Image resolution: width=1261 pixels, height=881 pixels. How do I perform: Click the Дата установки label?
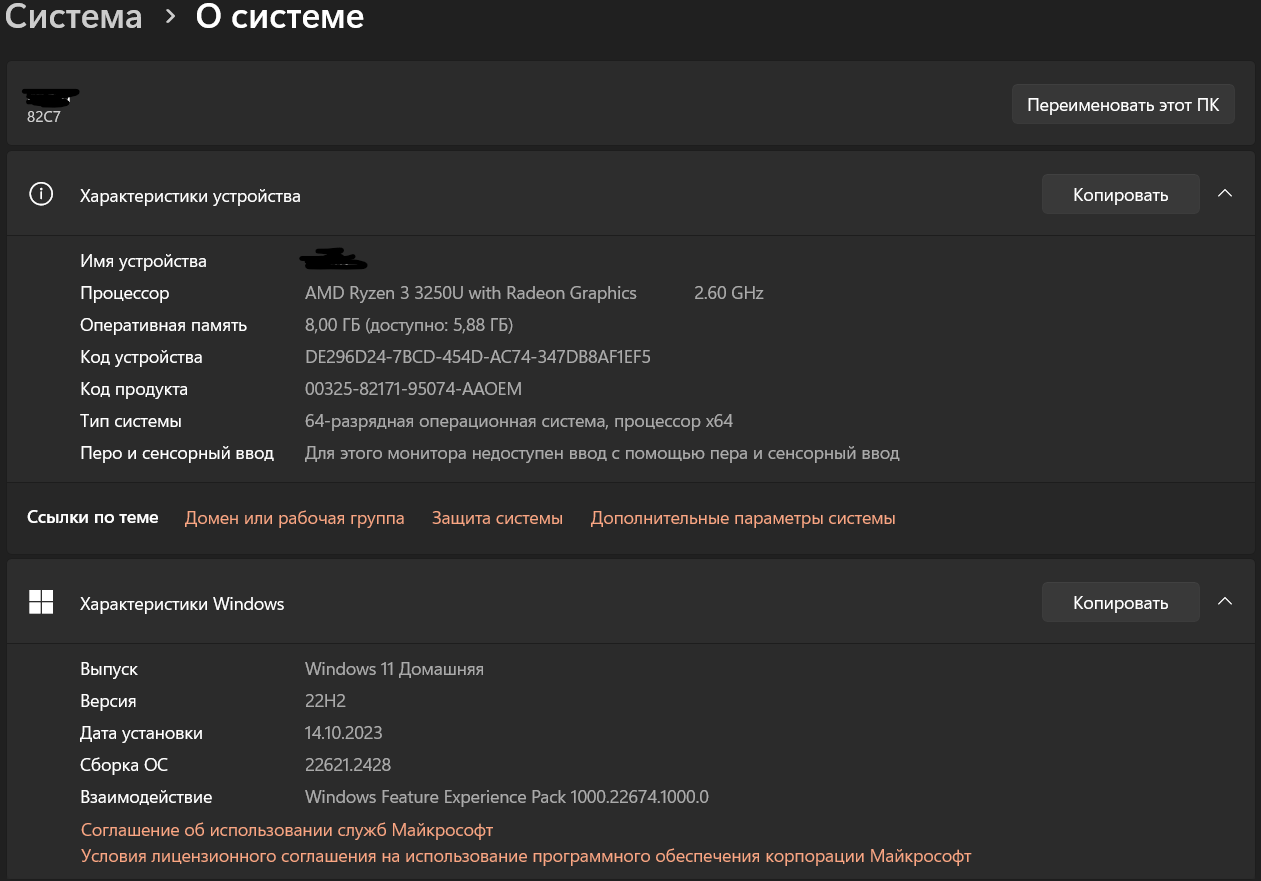(x=141, y=733)
